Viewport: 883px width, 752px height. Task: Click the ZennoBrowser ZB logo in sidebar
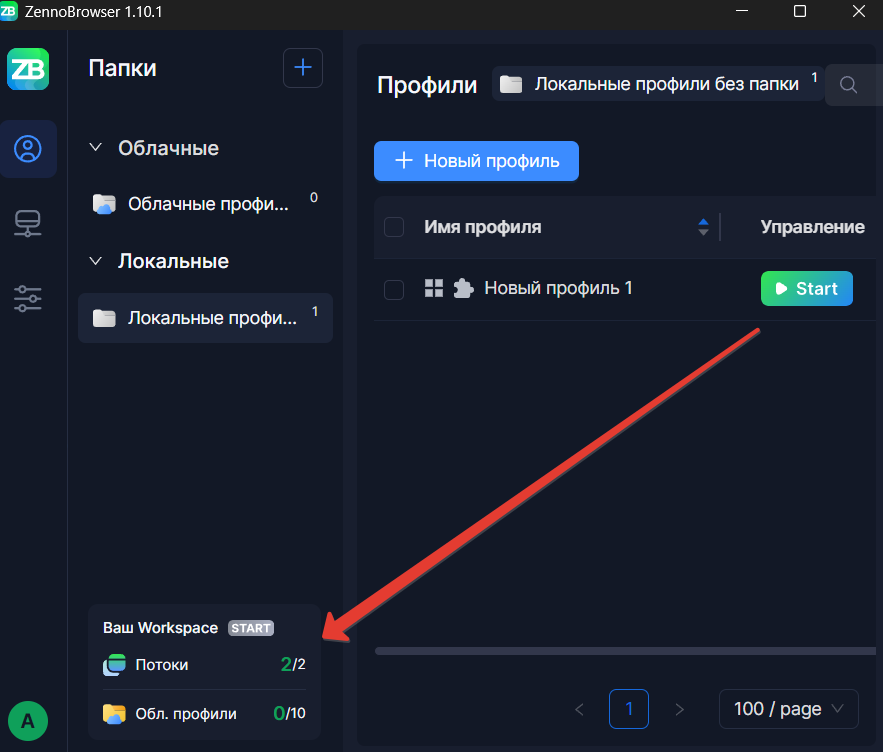[x=28, y=69]
